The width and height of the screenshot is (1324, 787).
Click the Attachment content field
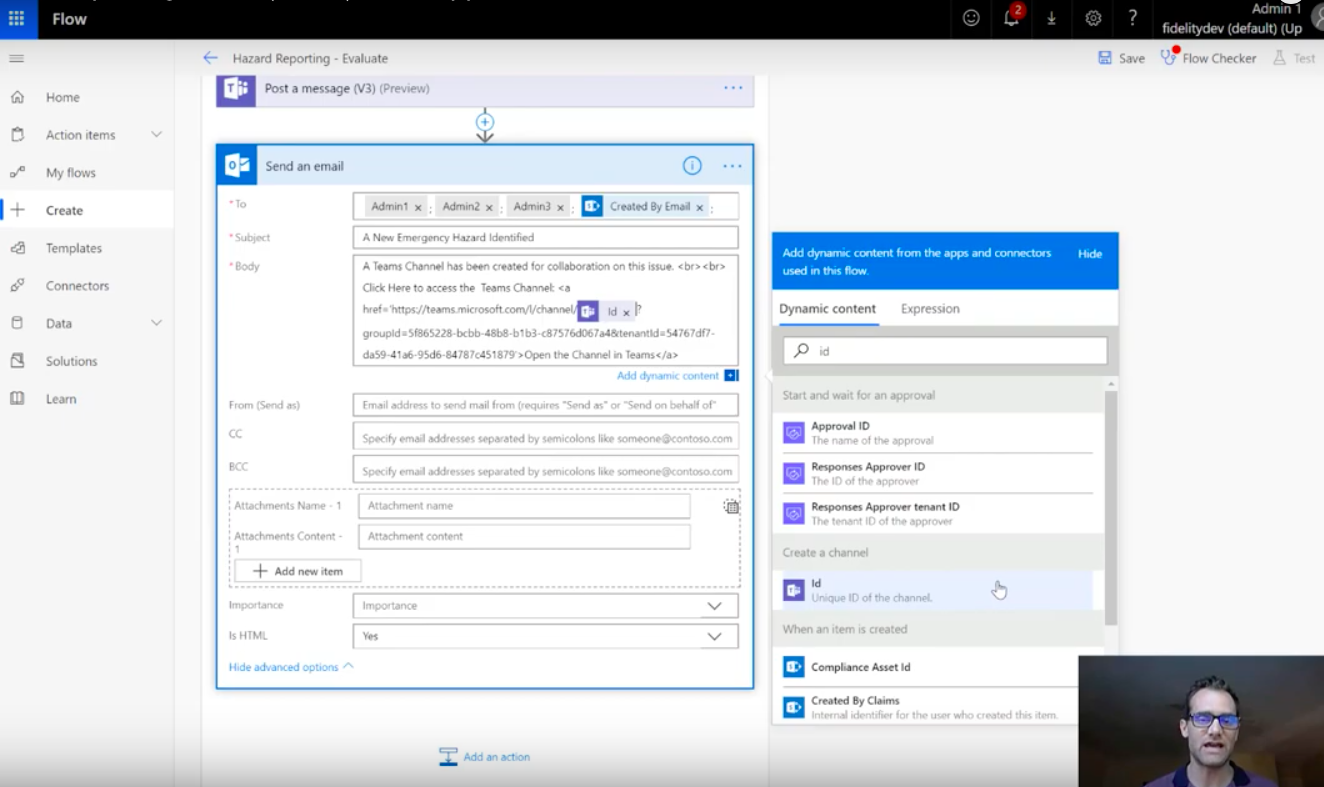coord(524,537)
